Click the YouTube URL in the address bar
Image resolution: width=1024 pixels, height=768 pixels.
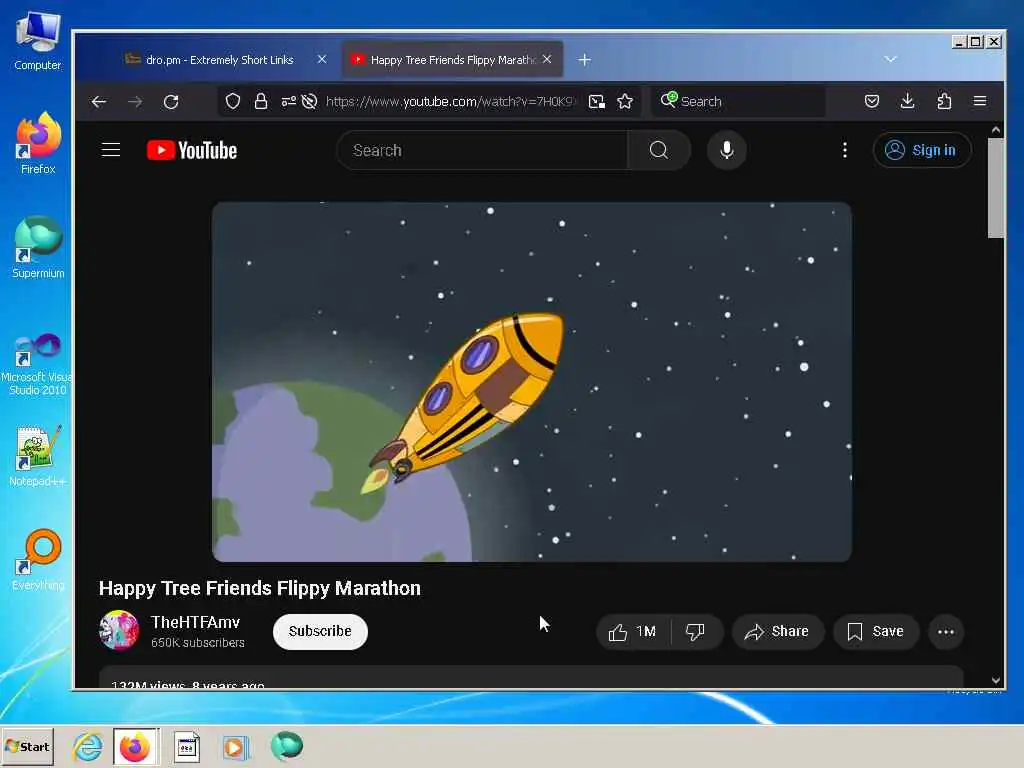[451, 101]
